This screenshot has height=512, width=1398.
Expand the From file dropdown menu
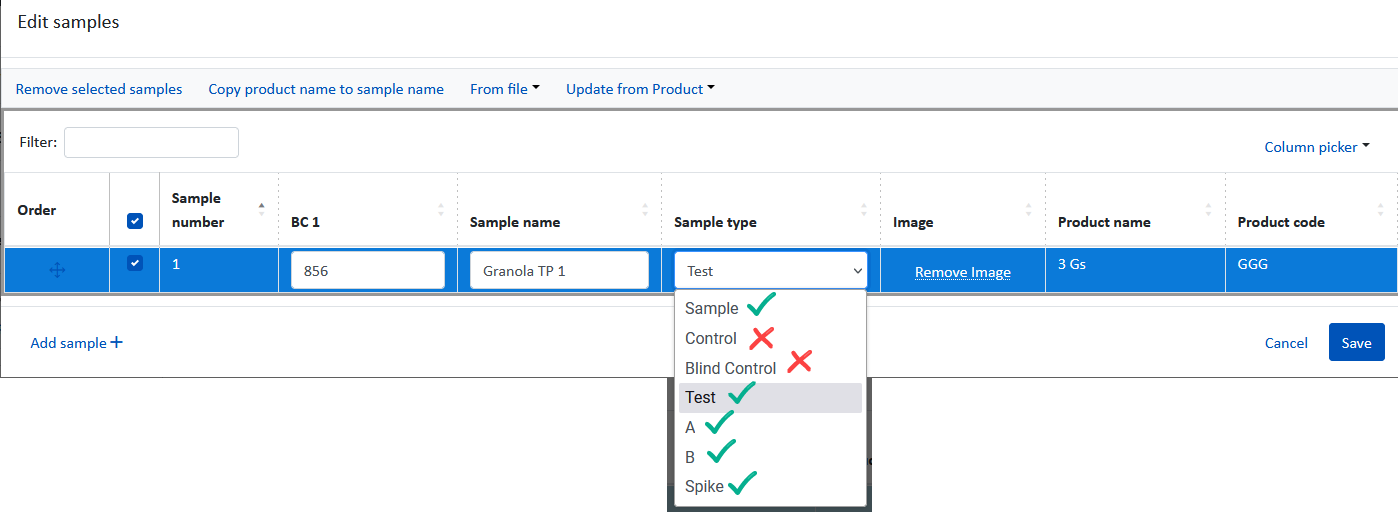pyautogui.click(x=505, y=89)
